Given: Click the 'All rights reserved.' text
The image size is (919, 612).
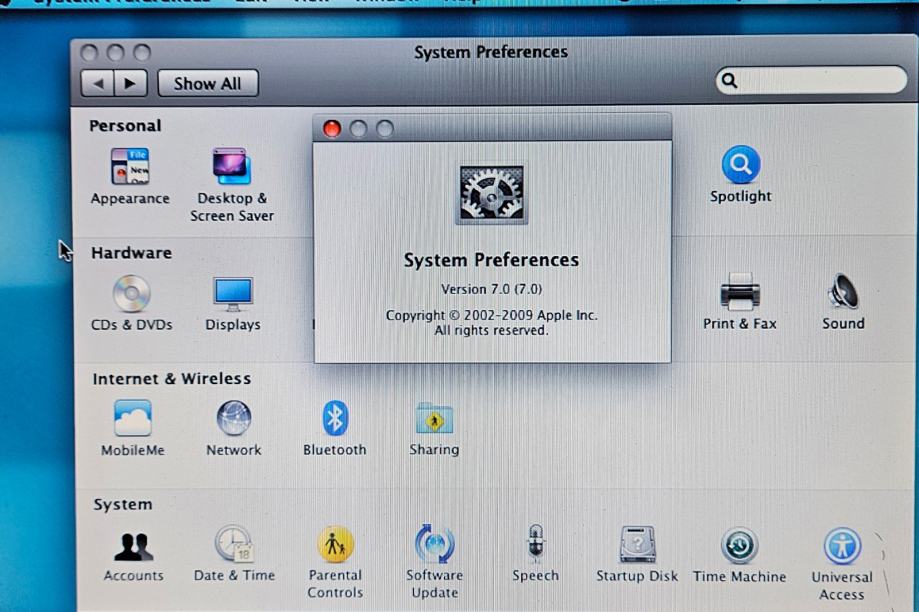Looking at the screenshot, I should pyautogui.click(x=491, y=331).
